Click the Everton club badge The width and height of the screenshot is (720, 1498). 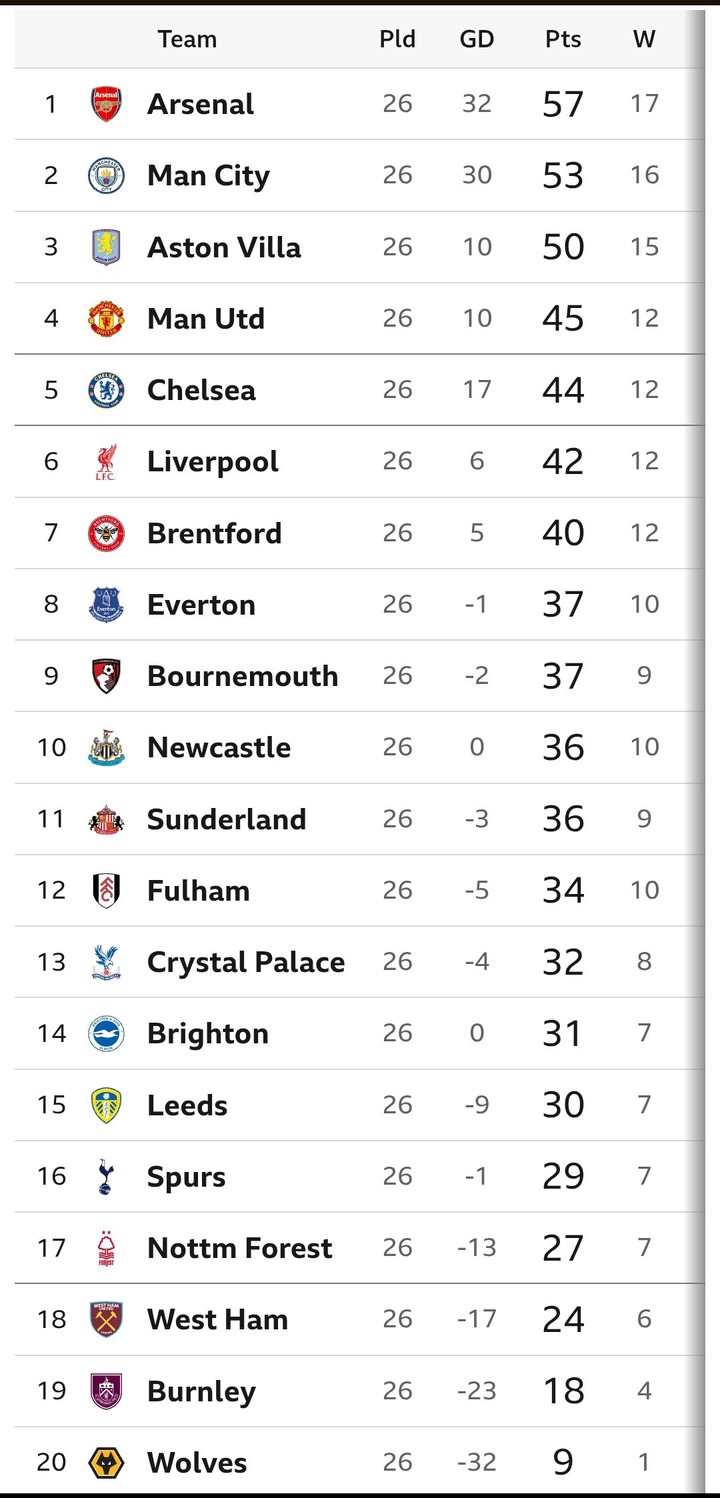[106, 605]
